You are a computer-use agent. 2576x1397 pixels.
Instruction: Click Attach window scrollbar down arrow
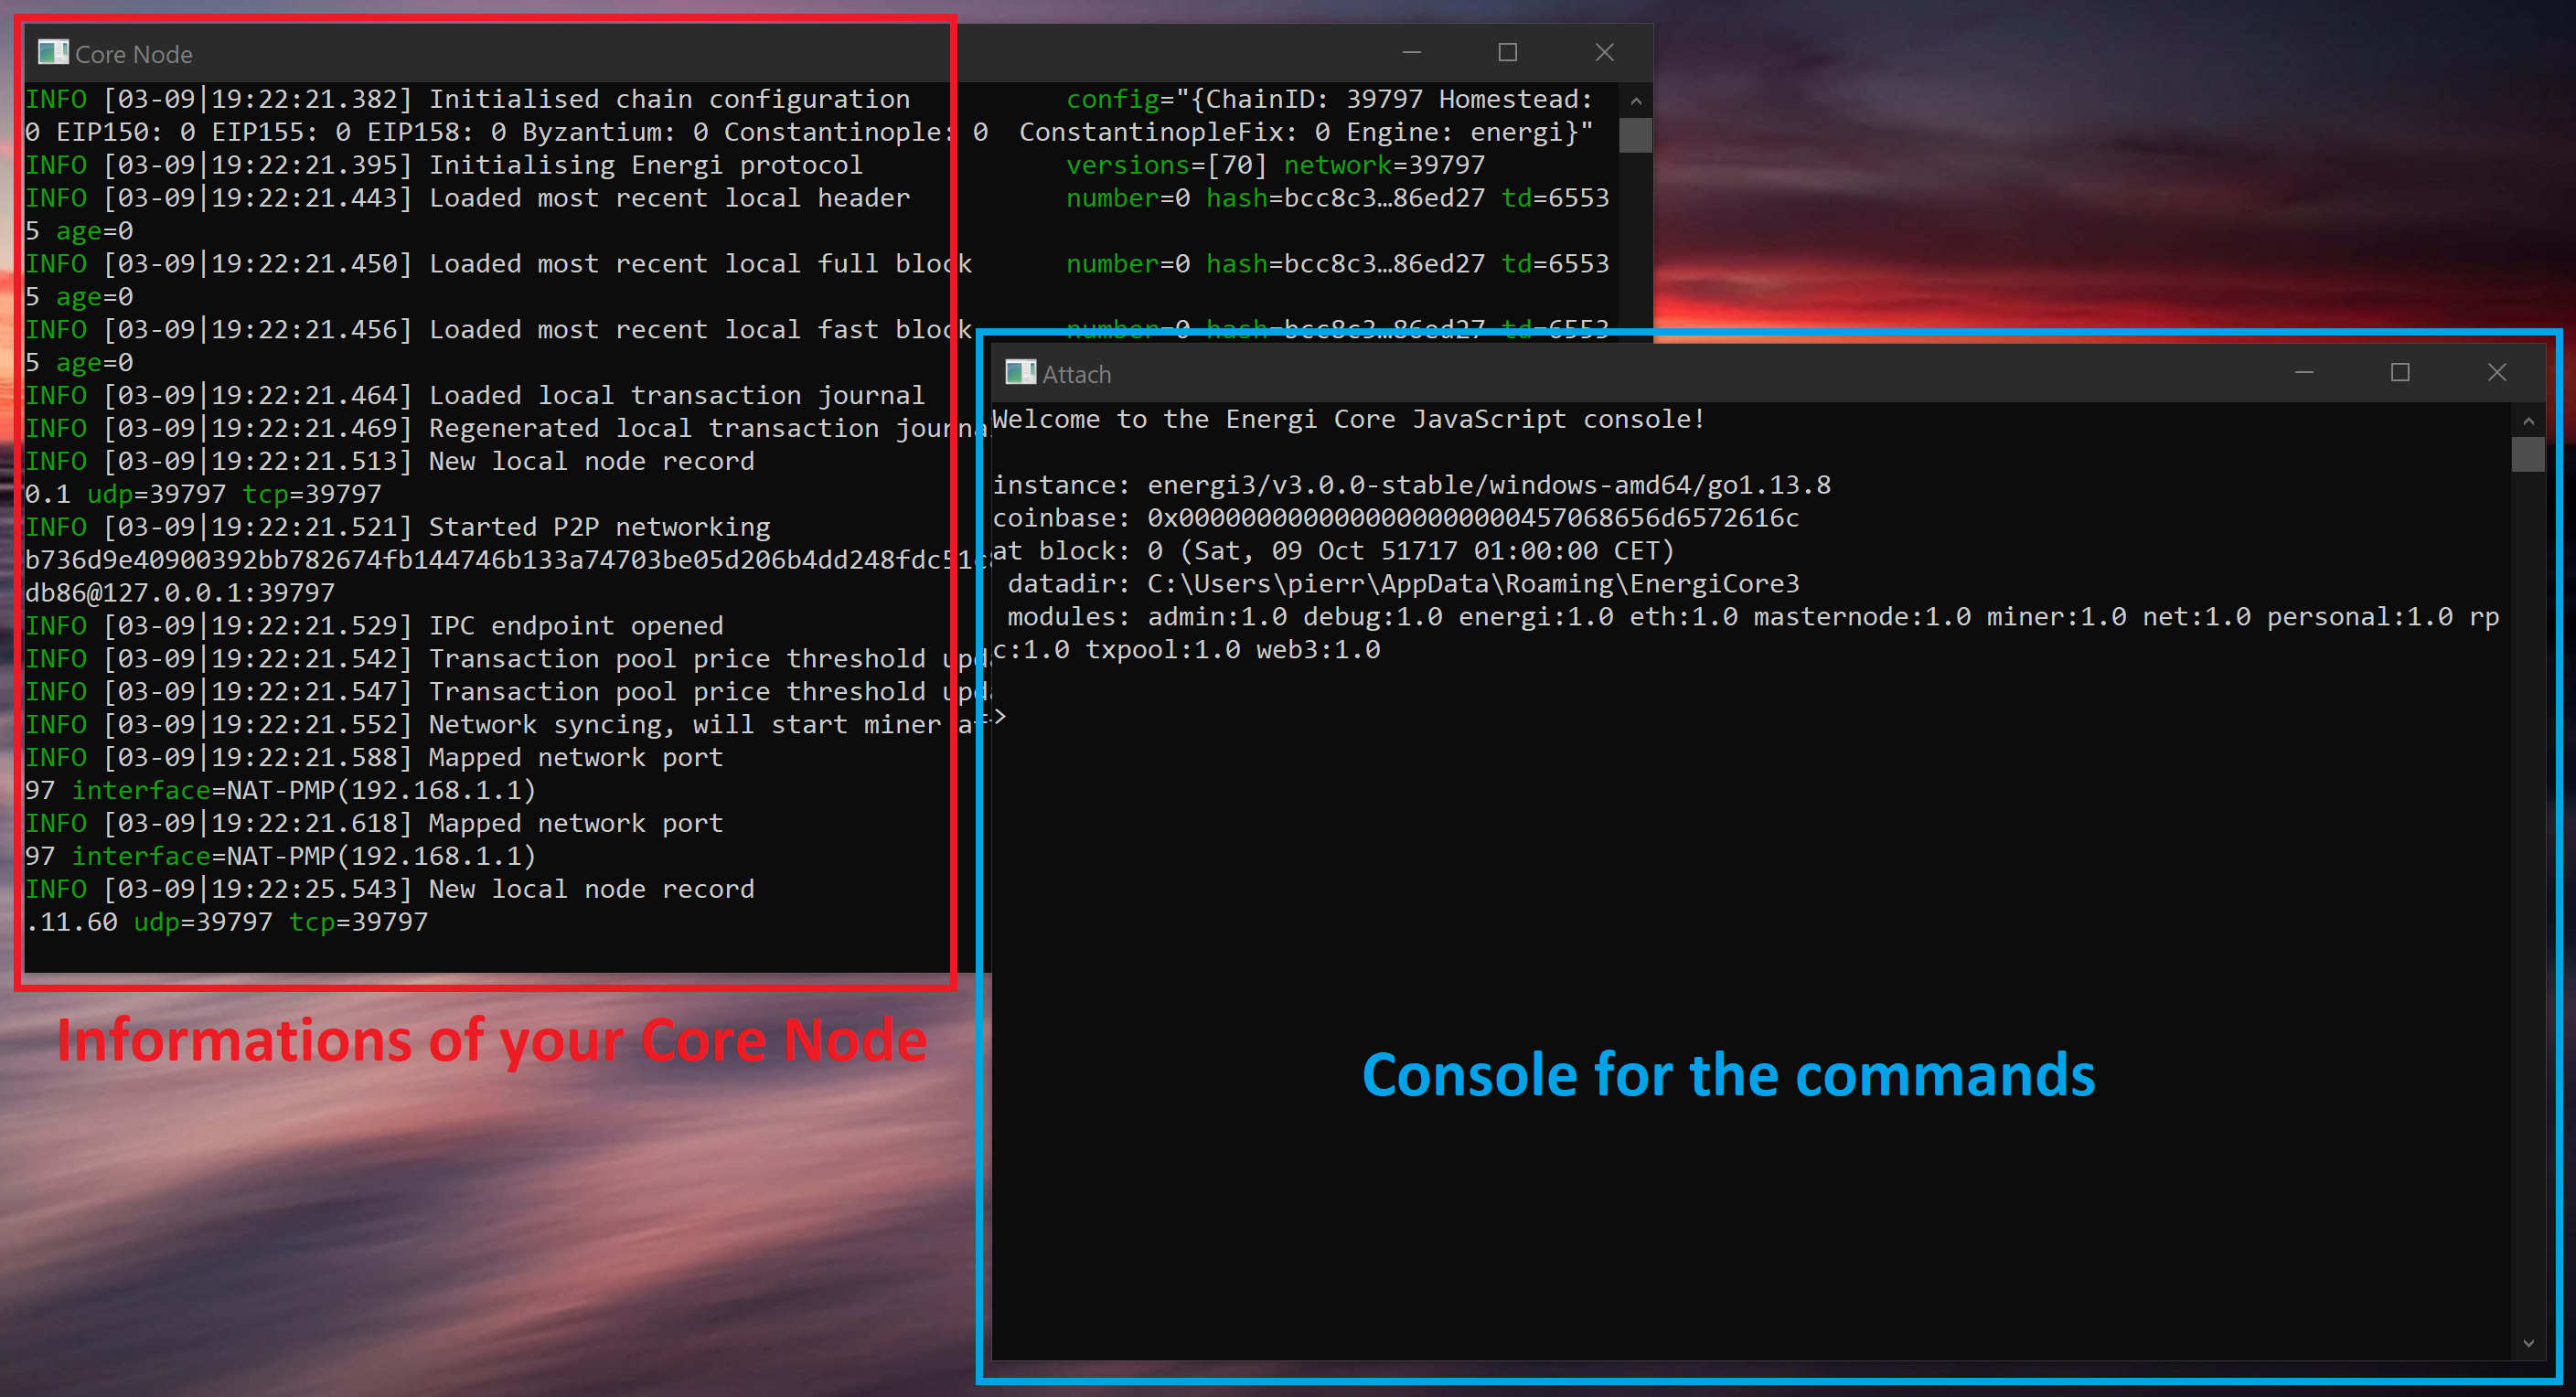click(2528, 1343)
